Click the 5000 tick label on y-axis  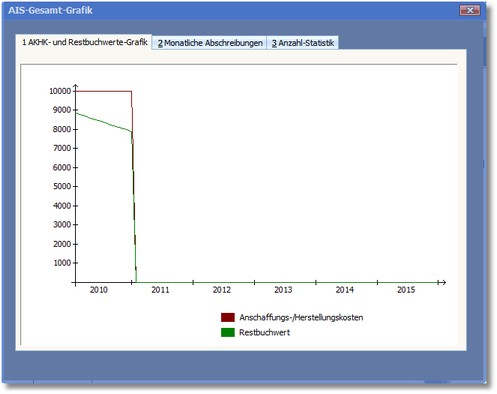(62, 186)
